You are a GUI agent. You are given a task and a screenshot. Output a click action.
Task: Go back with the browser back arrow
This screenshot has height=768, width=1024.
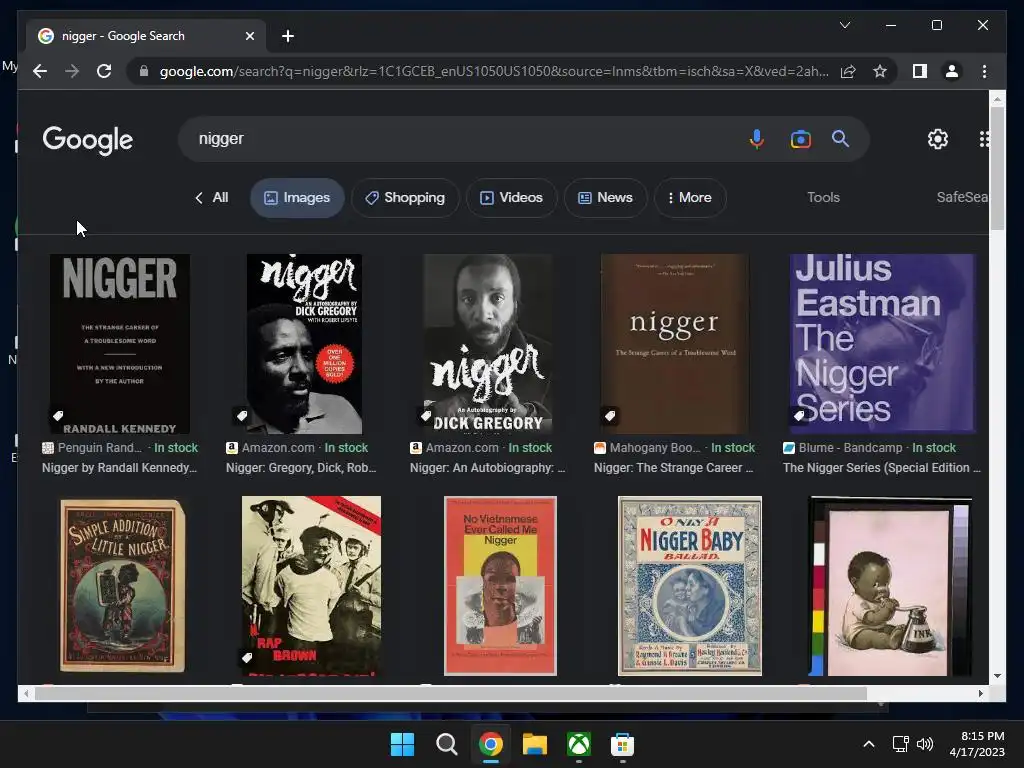coord(40,71)
